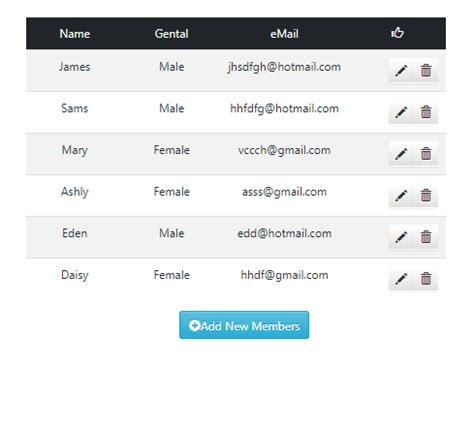This screenshot has height=428, width=474.
Task: Click email edd@hotmail.com
Action: click(x=284, y=233)
